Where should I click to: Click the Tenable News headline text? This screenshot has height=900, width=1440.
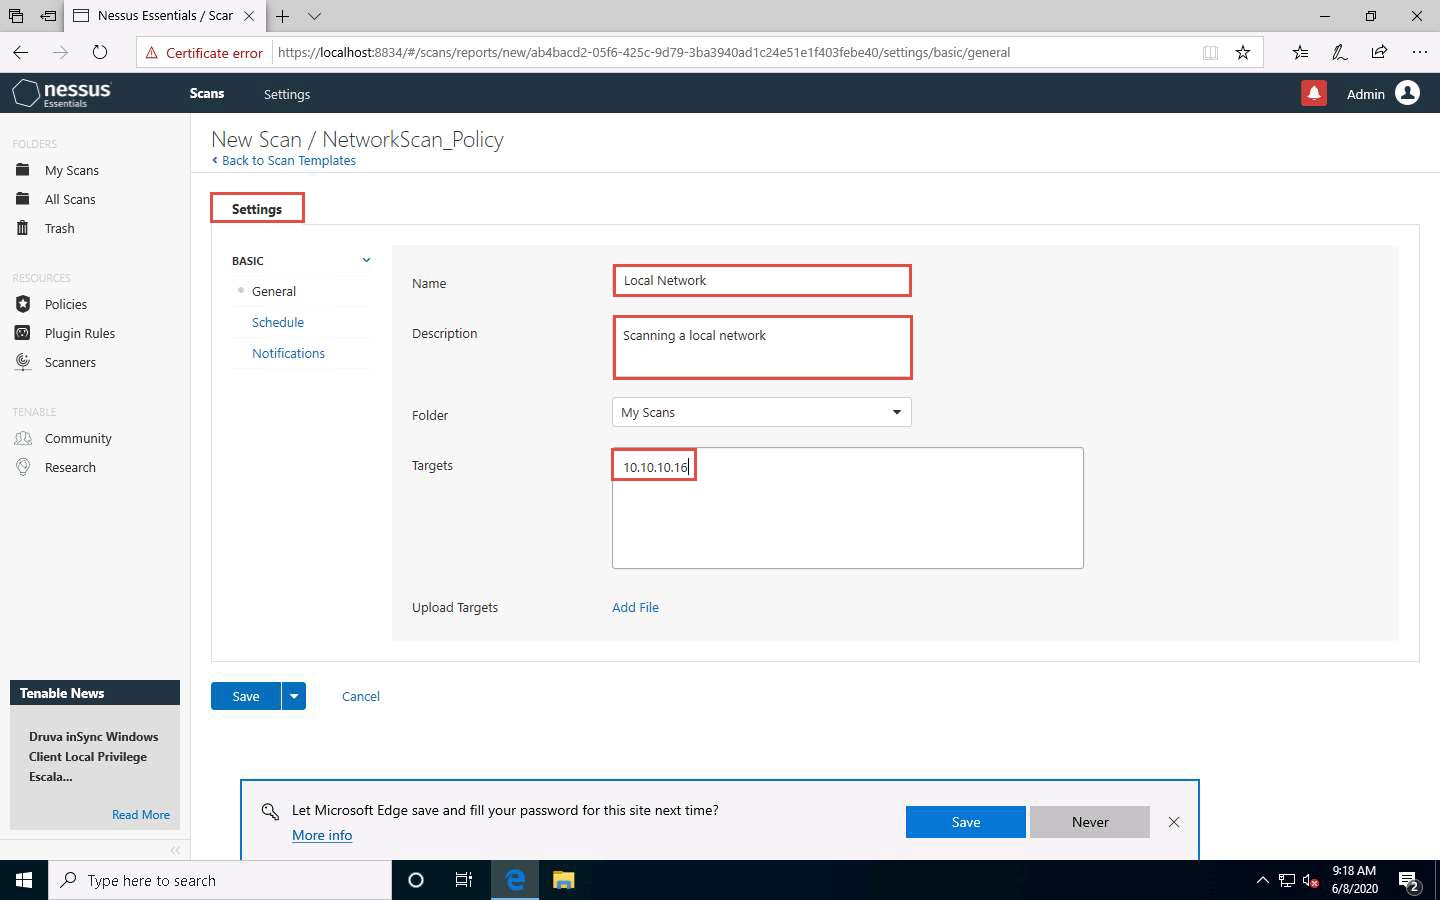(x=94, y=756)
